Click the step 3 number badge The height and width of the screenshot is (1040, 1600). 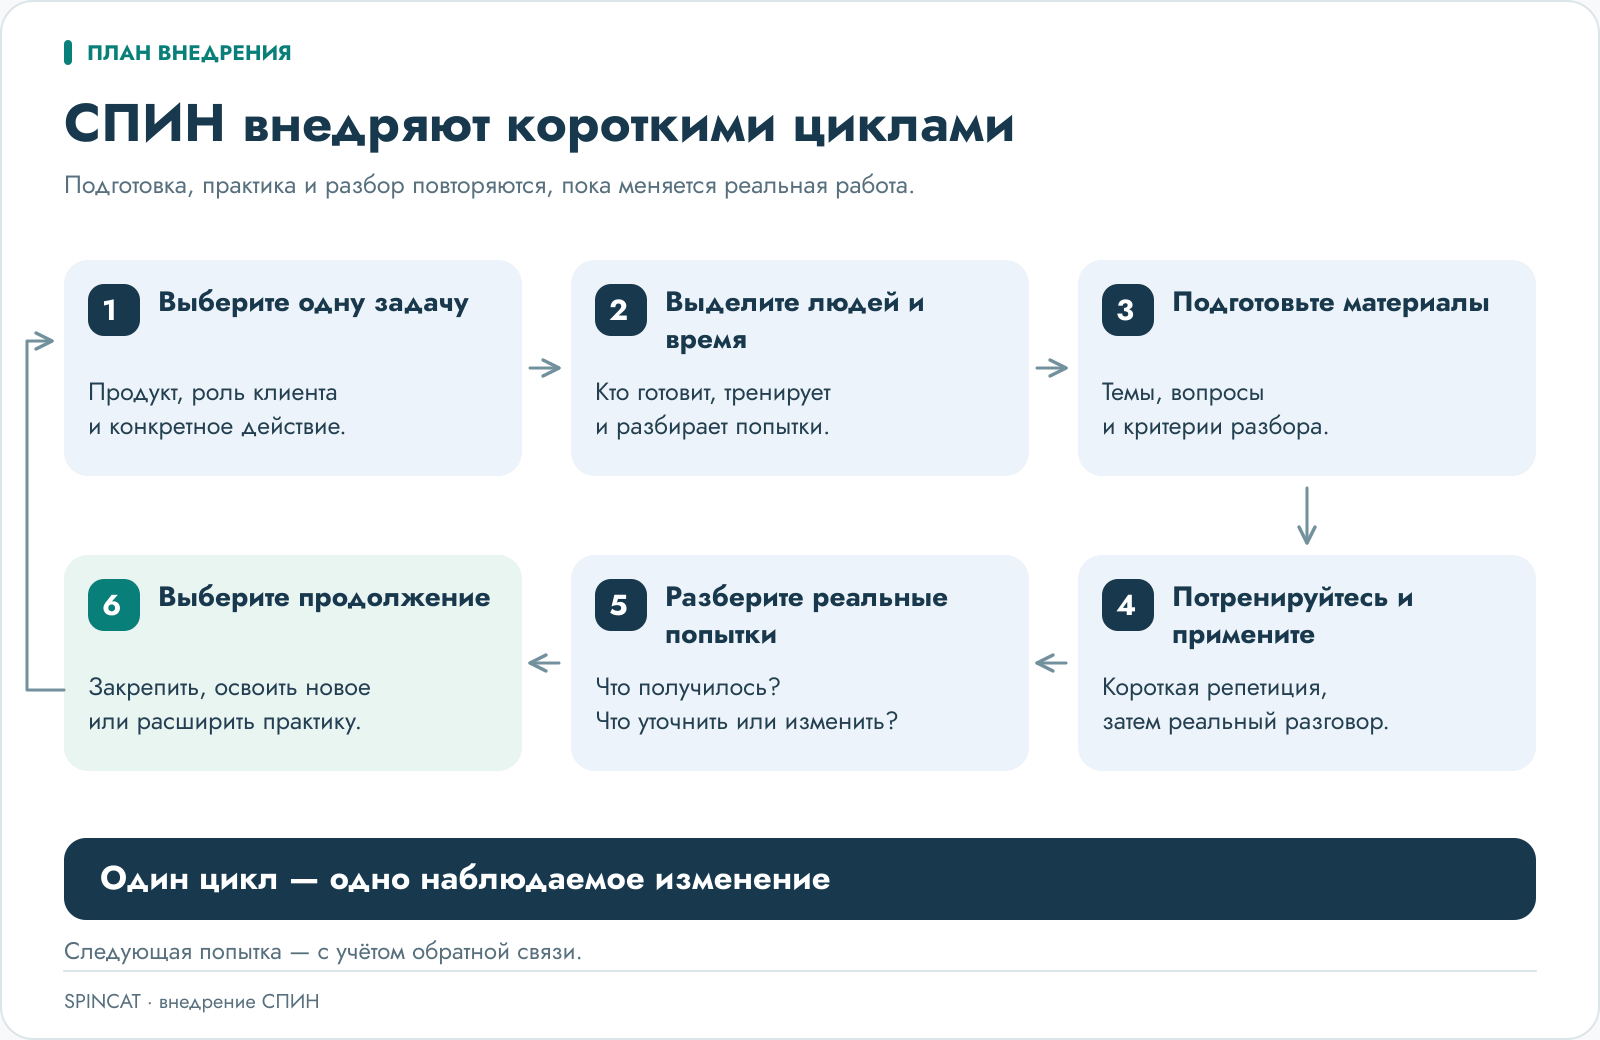[1128, 310]
